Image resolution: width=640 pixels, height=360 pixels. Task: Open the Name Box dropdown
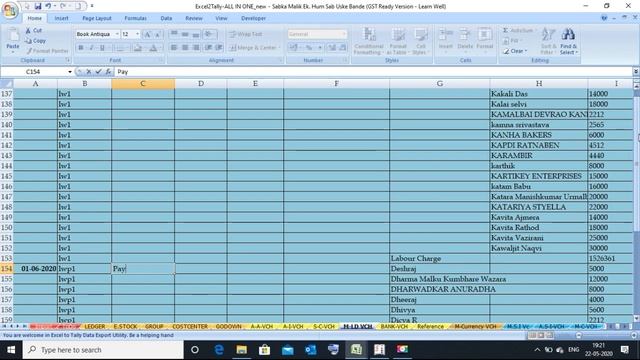tap(70, 72)
